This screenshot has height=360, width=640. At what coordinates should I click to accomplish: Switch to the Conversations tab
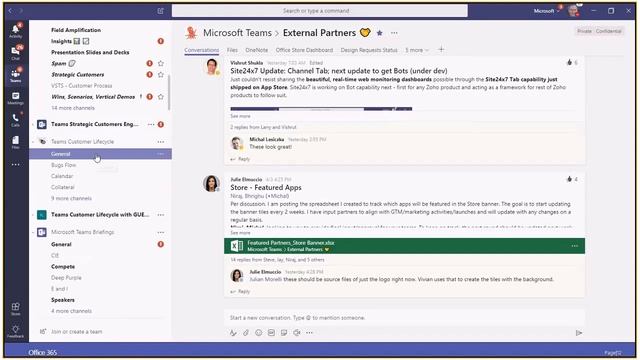[x=201, y=50]
